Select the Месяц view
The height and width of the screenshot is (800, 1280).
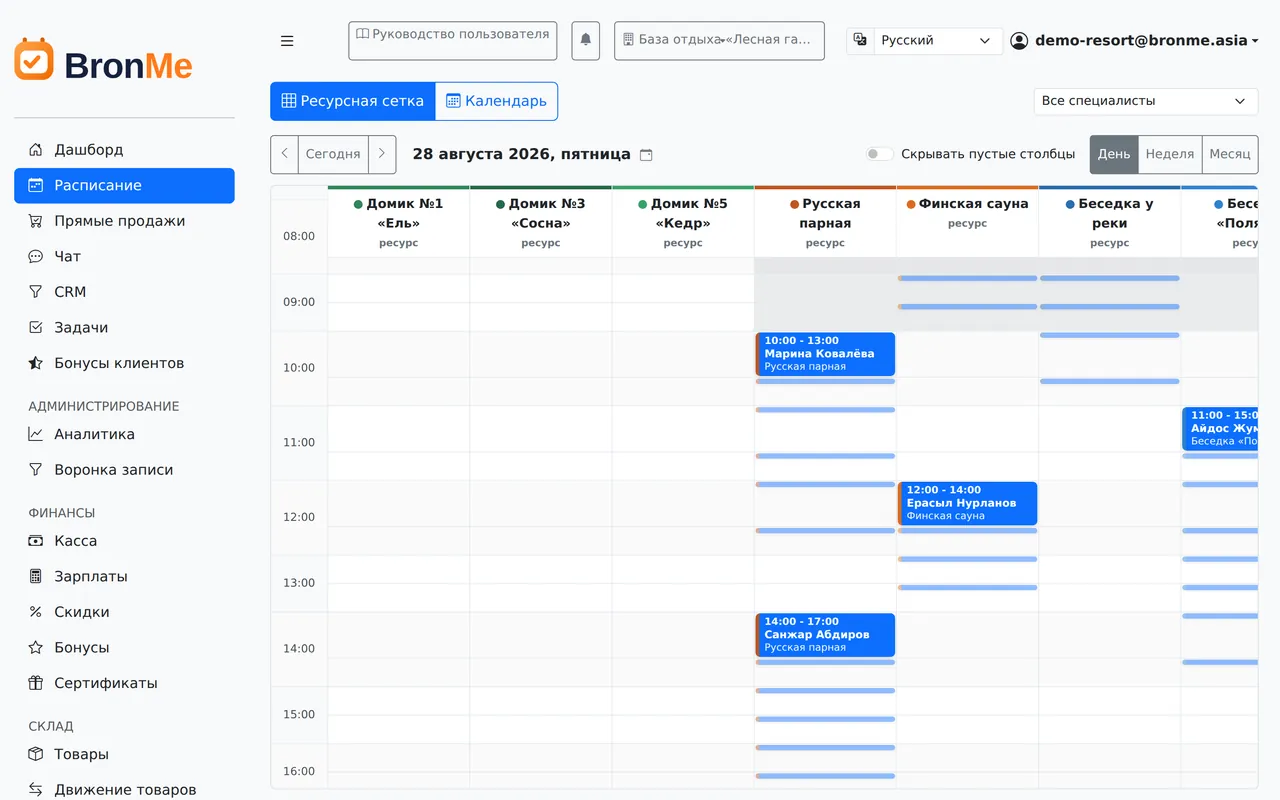point(1230,154)
